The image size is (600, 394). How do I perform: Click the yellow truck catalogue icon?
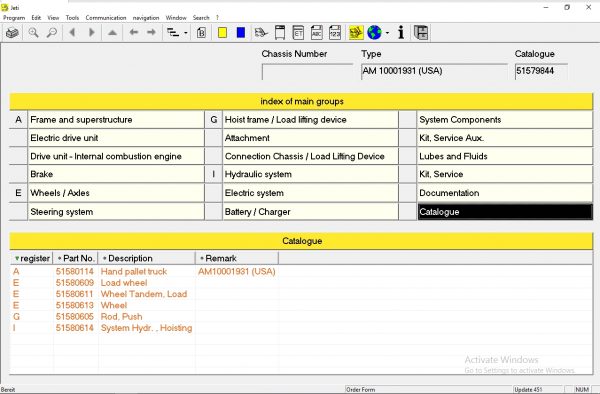pos(356,33)
